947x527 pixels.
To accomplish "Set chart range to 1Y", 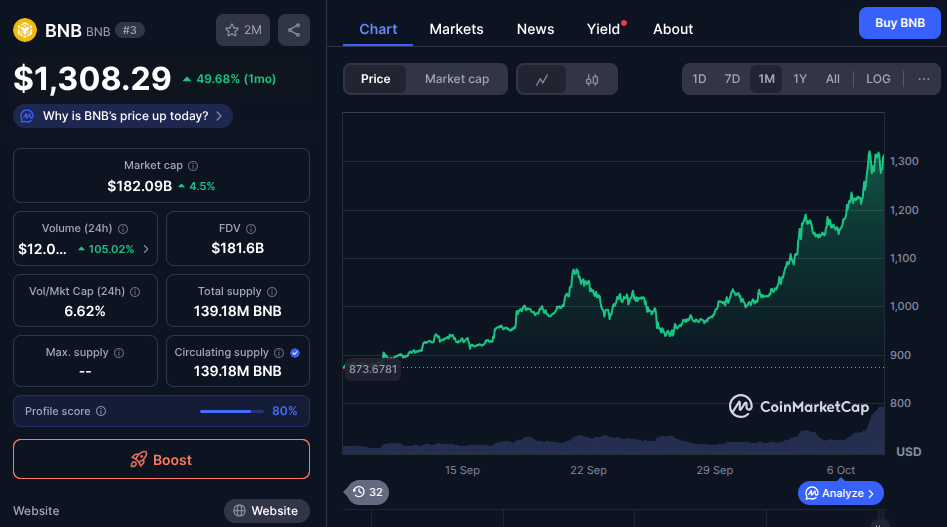I will (800, 79).
